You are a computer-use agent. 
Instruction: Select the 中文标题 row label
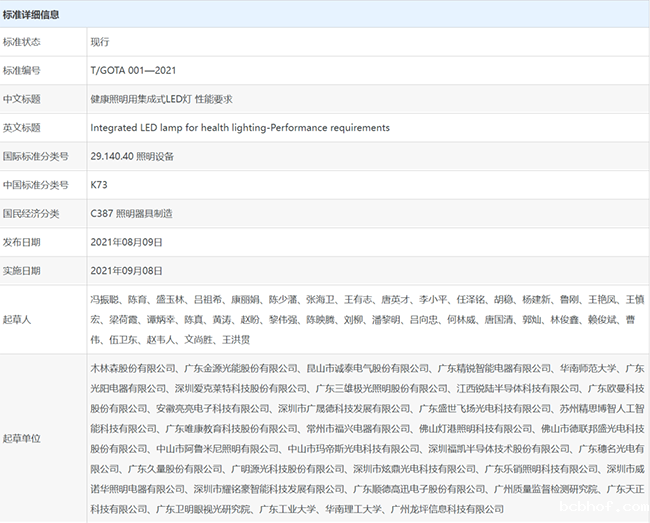click(x=21, y=100)
